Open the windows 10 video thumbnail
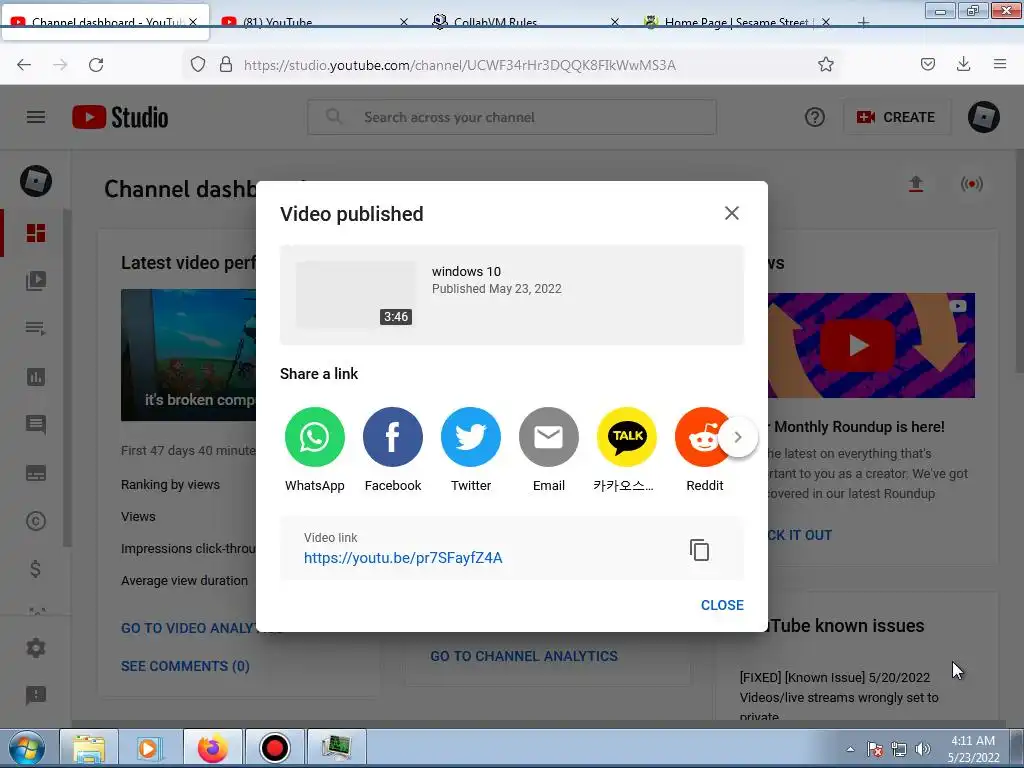1024x768 pixels. (x=355, y=295)
